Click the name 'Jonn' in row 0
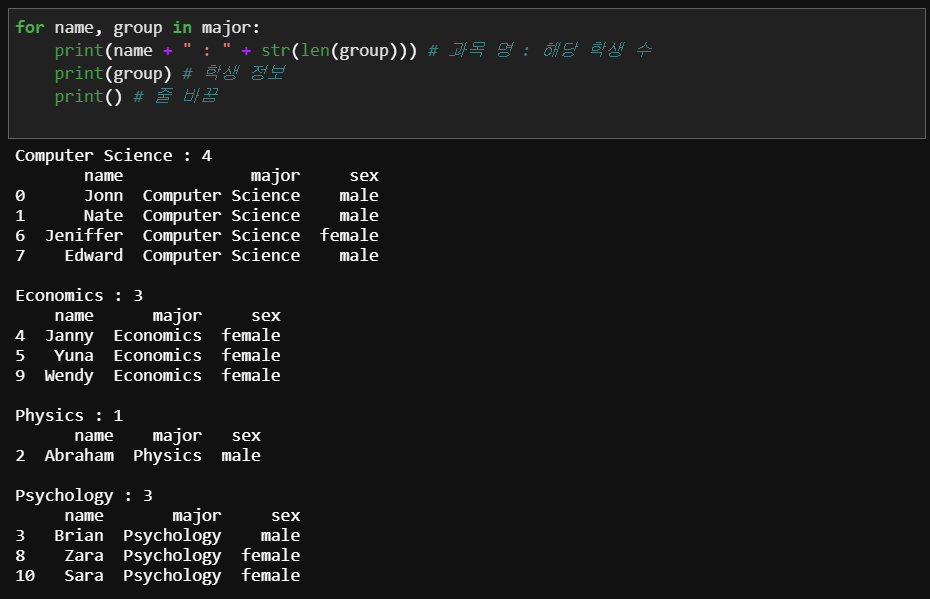Image resolution: width=930 pixels, height=599 pixels. click(103, 196)
